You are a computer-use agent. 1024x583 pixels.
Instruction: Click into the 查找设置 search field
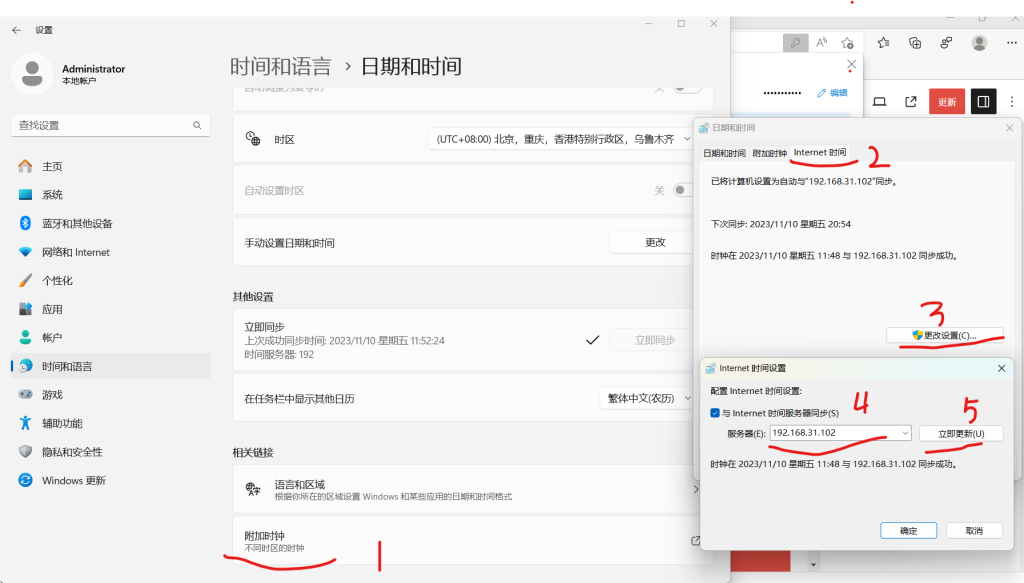100,125
